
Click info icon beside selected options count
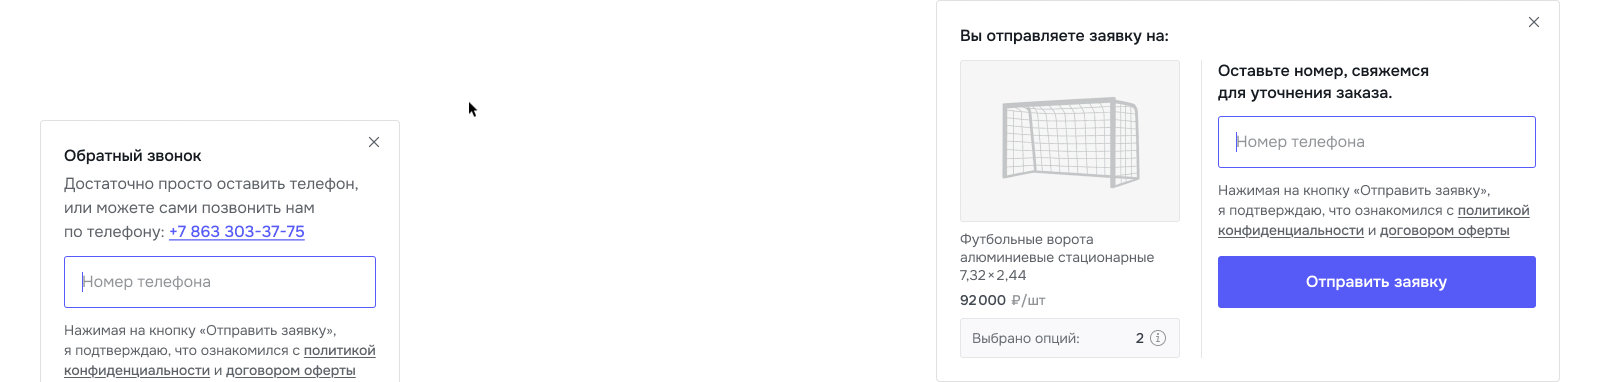[1158, 338]
